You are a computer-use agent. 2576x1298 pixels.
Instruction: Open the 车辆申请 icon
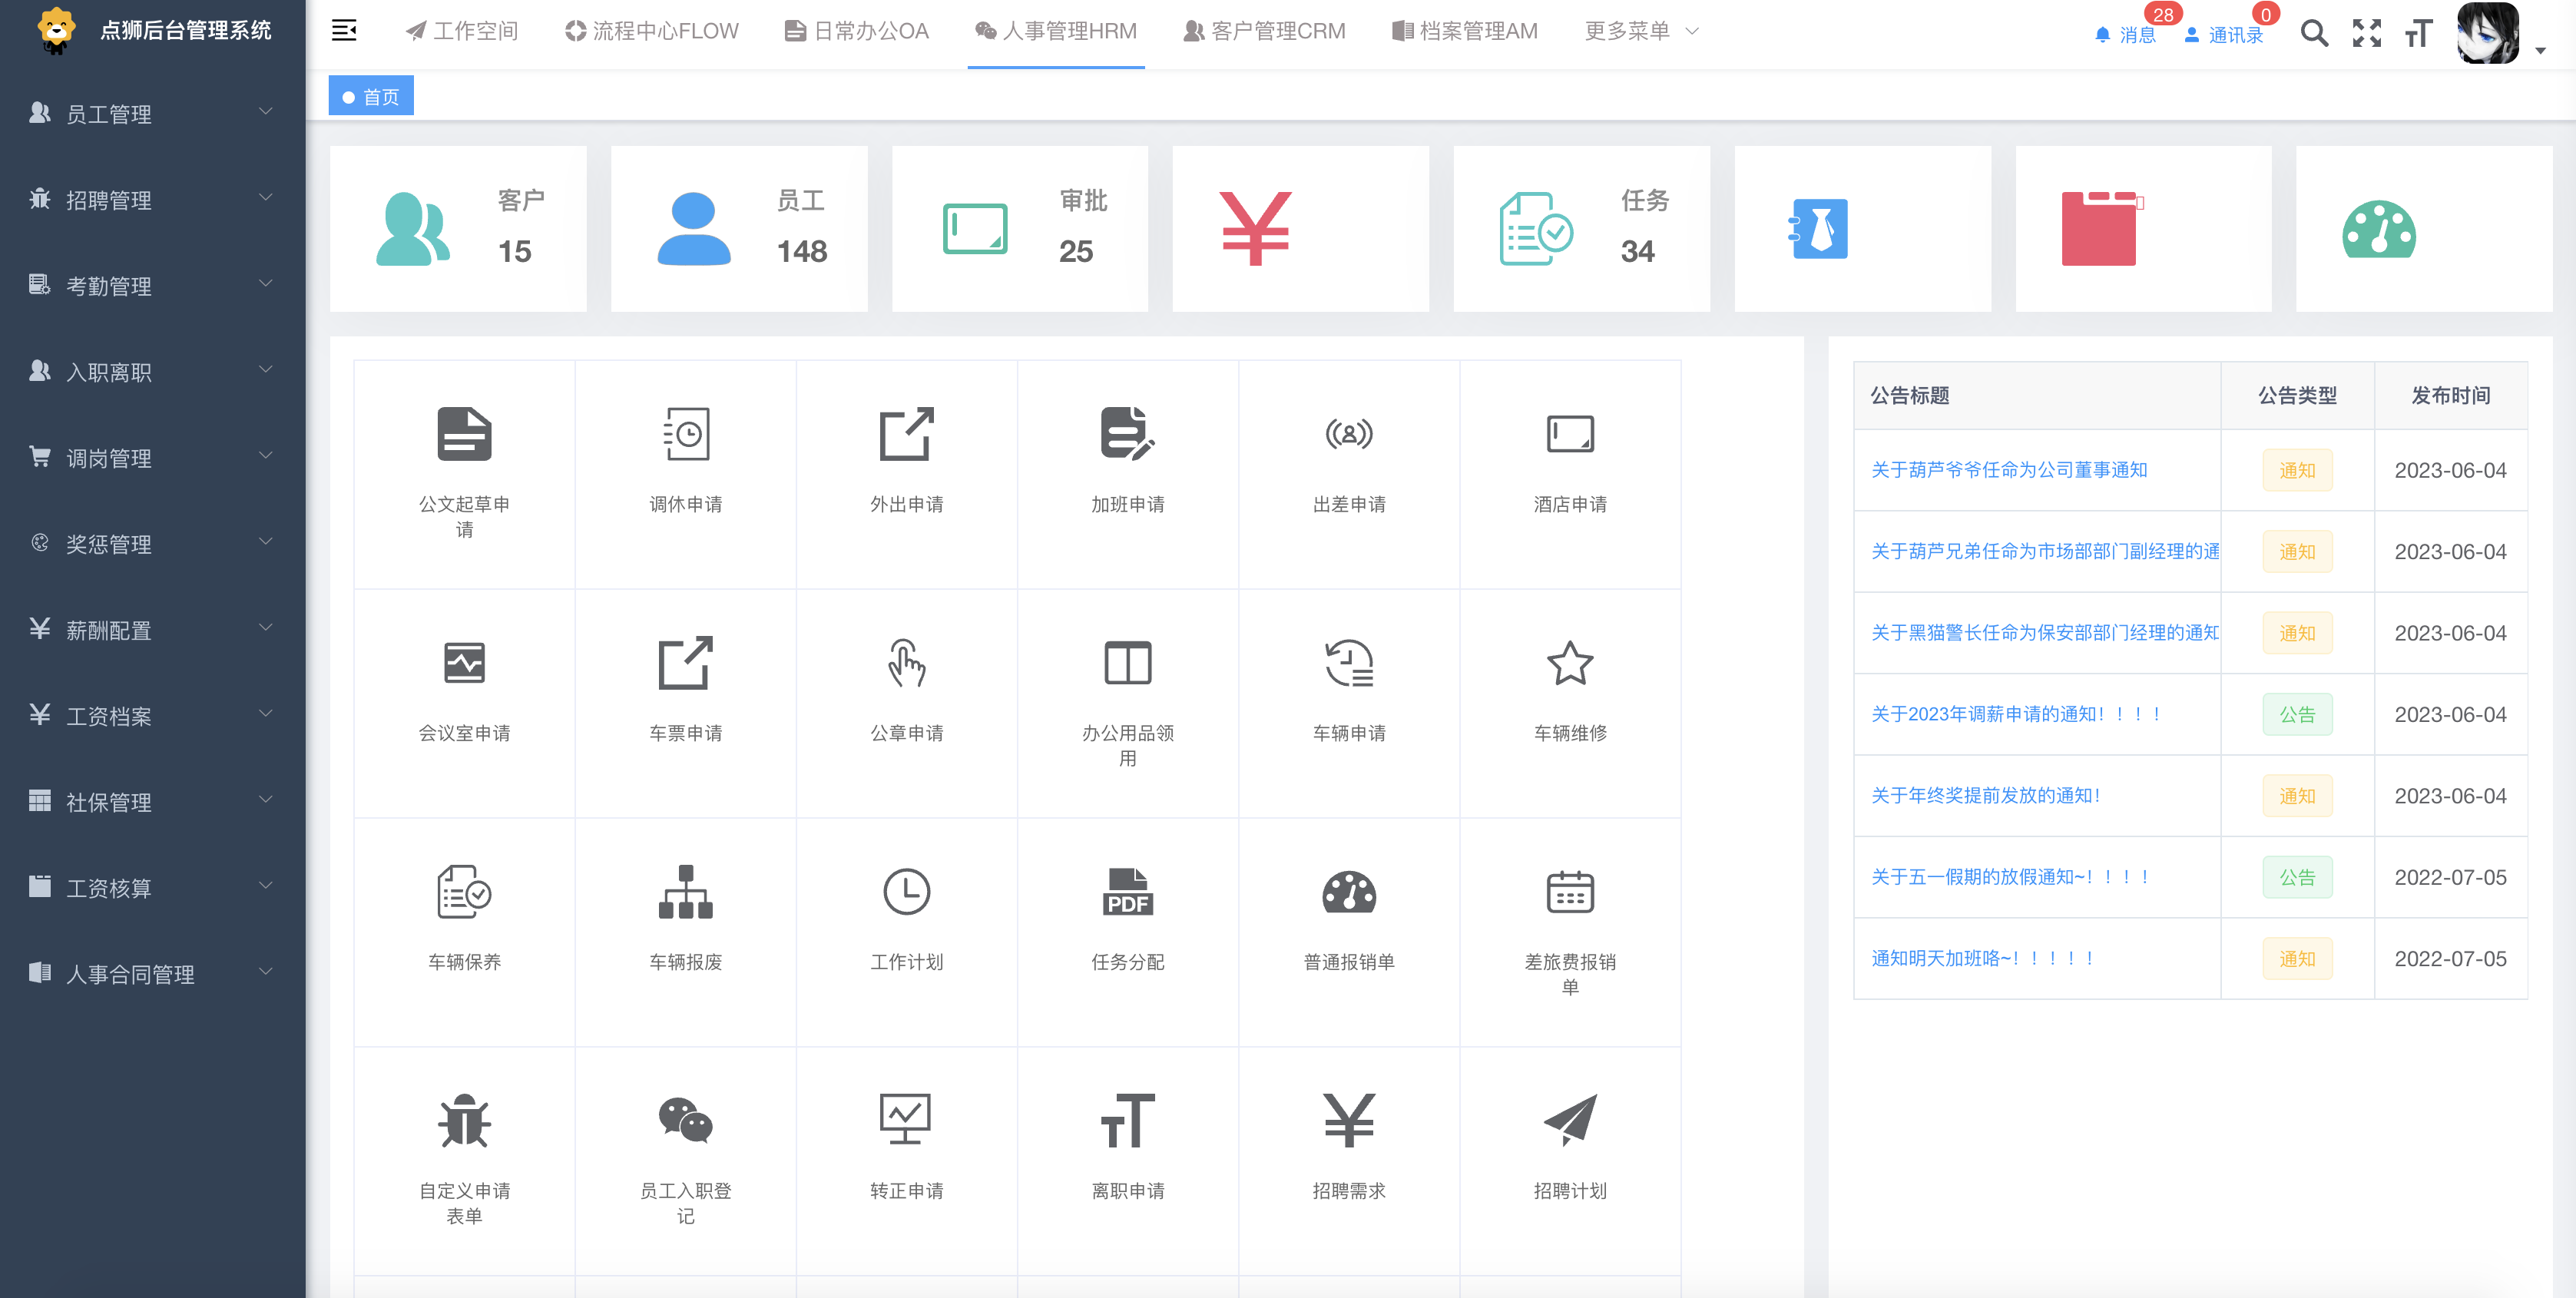point(1349,663)
